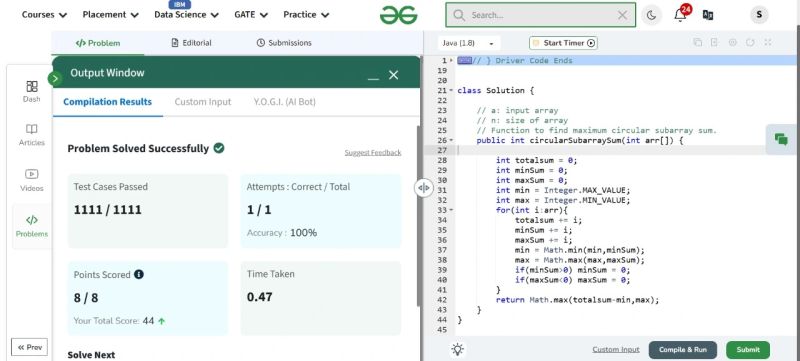Open the Videos sidebar icon

point(32,180)
